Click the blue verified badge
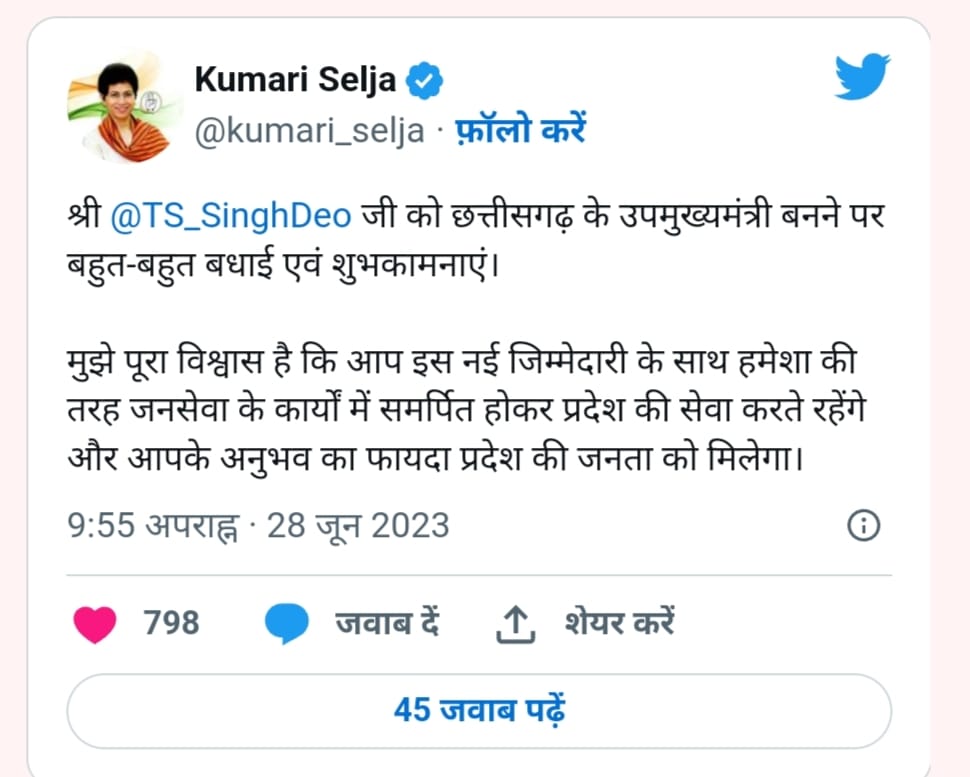970x777 pixels. pyautogui.click(x=424, y=81)
